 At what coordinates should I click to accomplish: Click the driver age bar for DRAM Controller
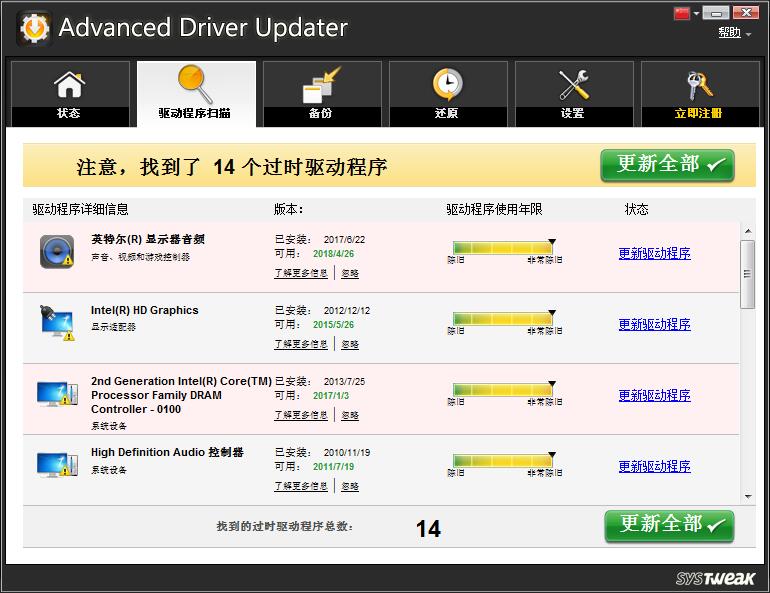[503, 390]
